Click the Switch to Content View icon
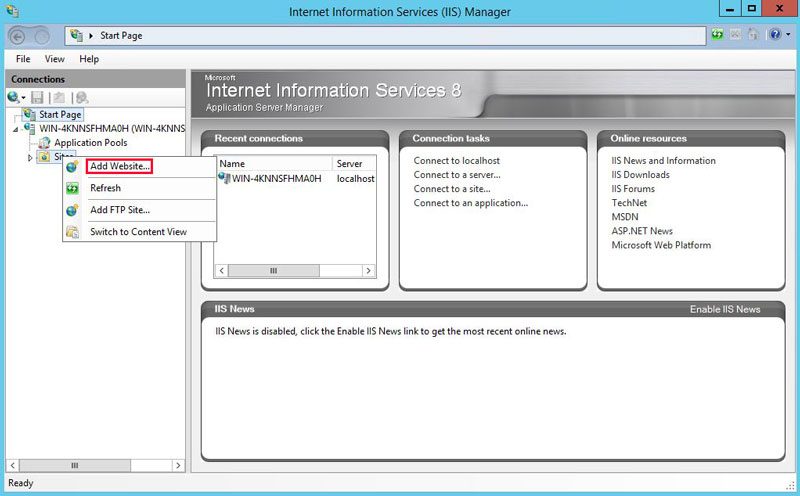The image size is (800, 496). click(x=72, y=232)
